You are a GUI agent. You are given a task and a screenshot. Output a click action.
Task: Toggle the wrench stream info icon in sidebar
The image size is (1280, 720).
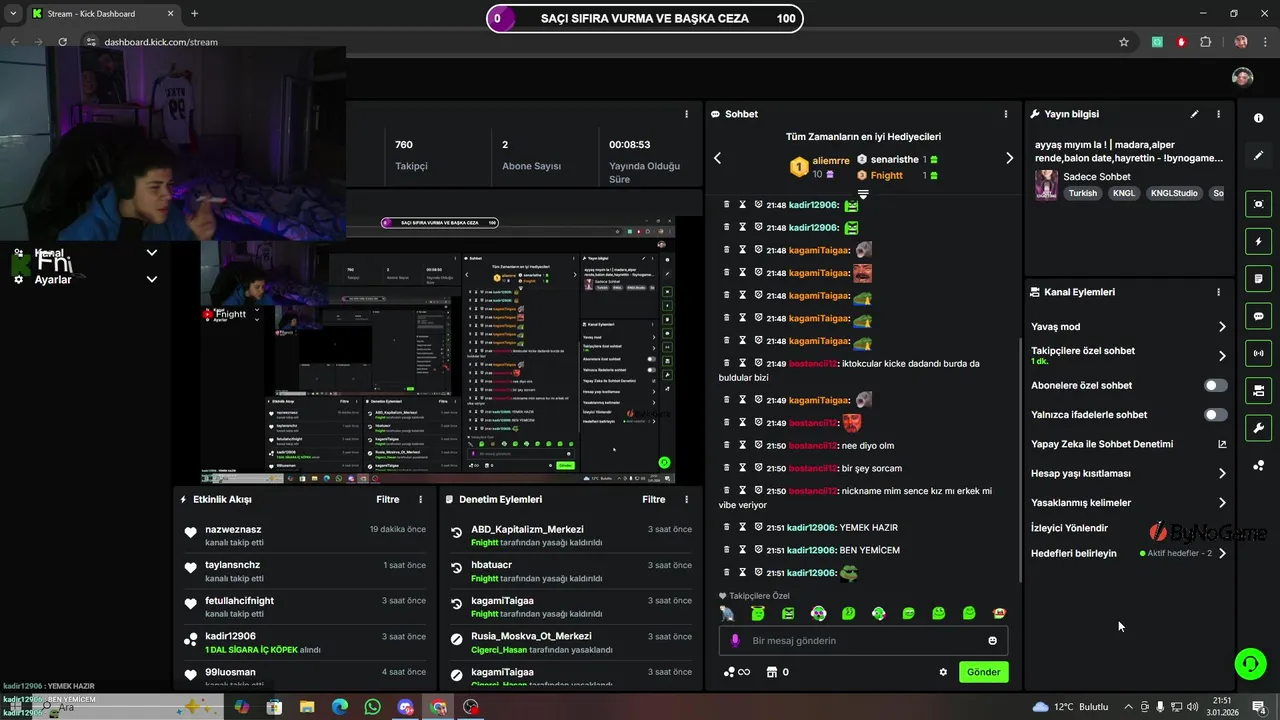click(x=1258, y=428)
